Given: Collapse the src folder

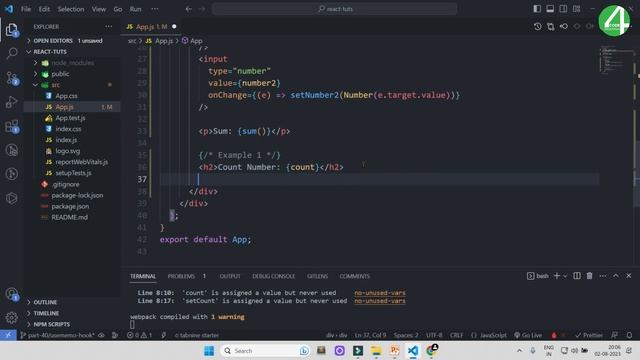Looking at the screenshot, I should click(55, 85).
